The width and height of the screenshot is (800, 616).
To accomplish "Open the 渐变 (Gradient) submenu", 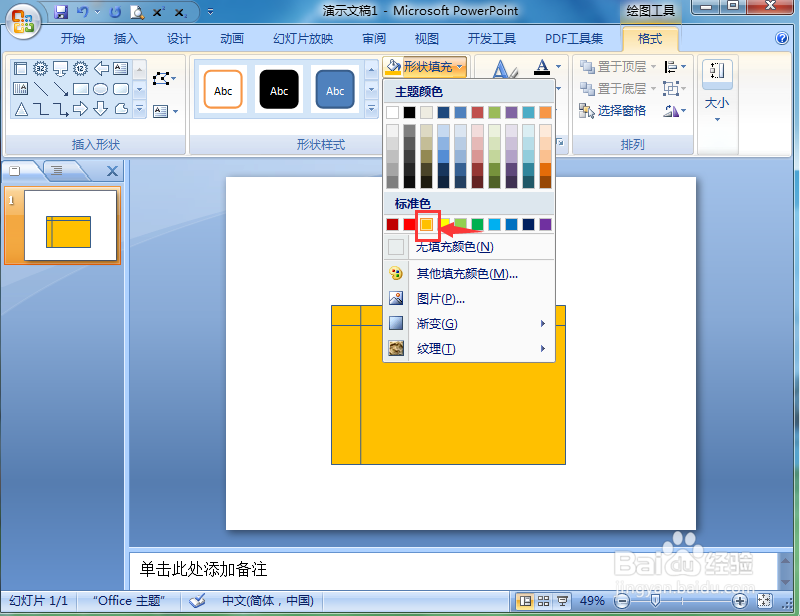I will (x=468, y=324).
